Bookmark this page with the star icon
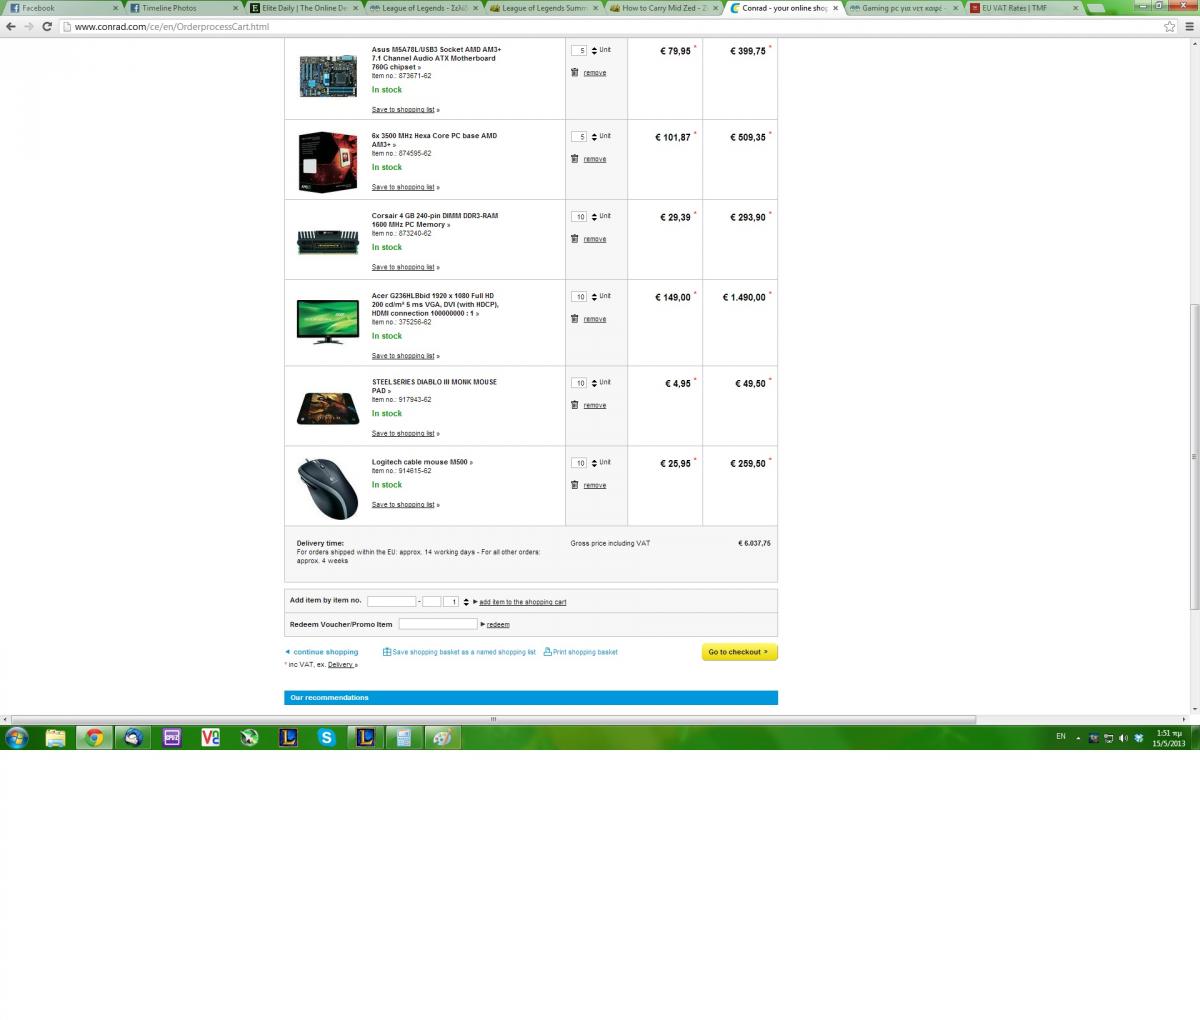 [1169, 26]
